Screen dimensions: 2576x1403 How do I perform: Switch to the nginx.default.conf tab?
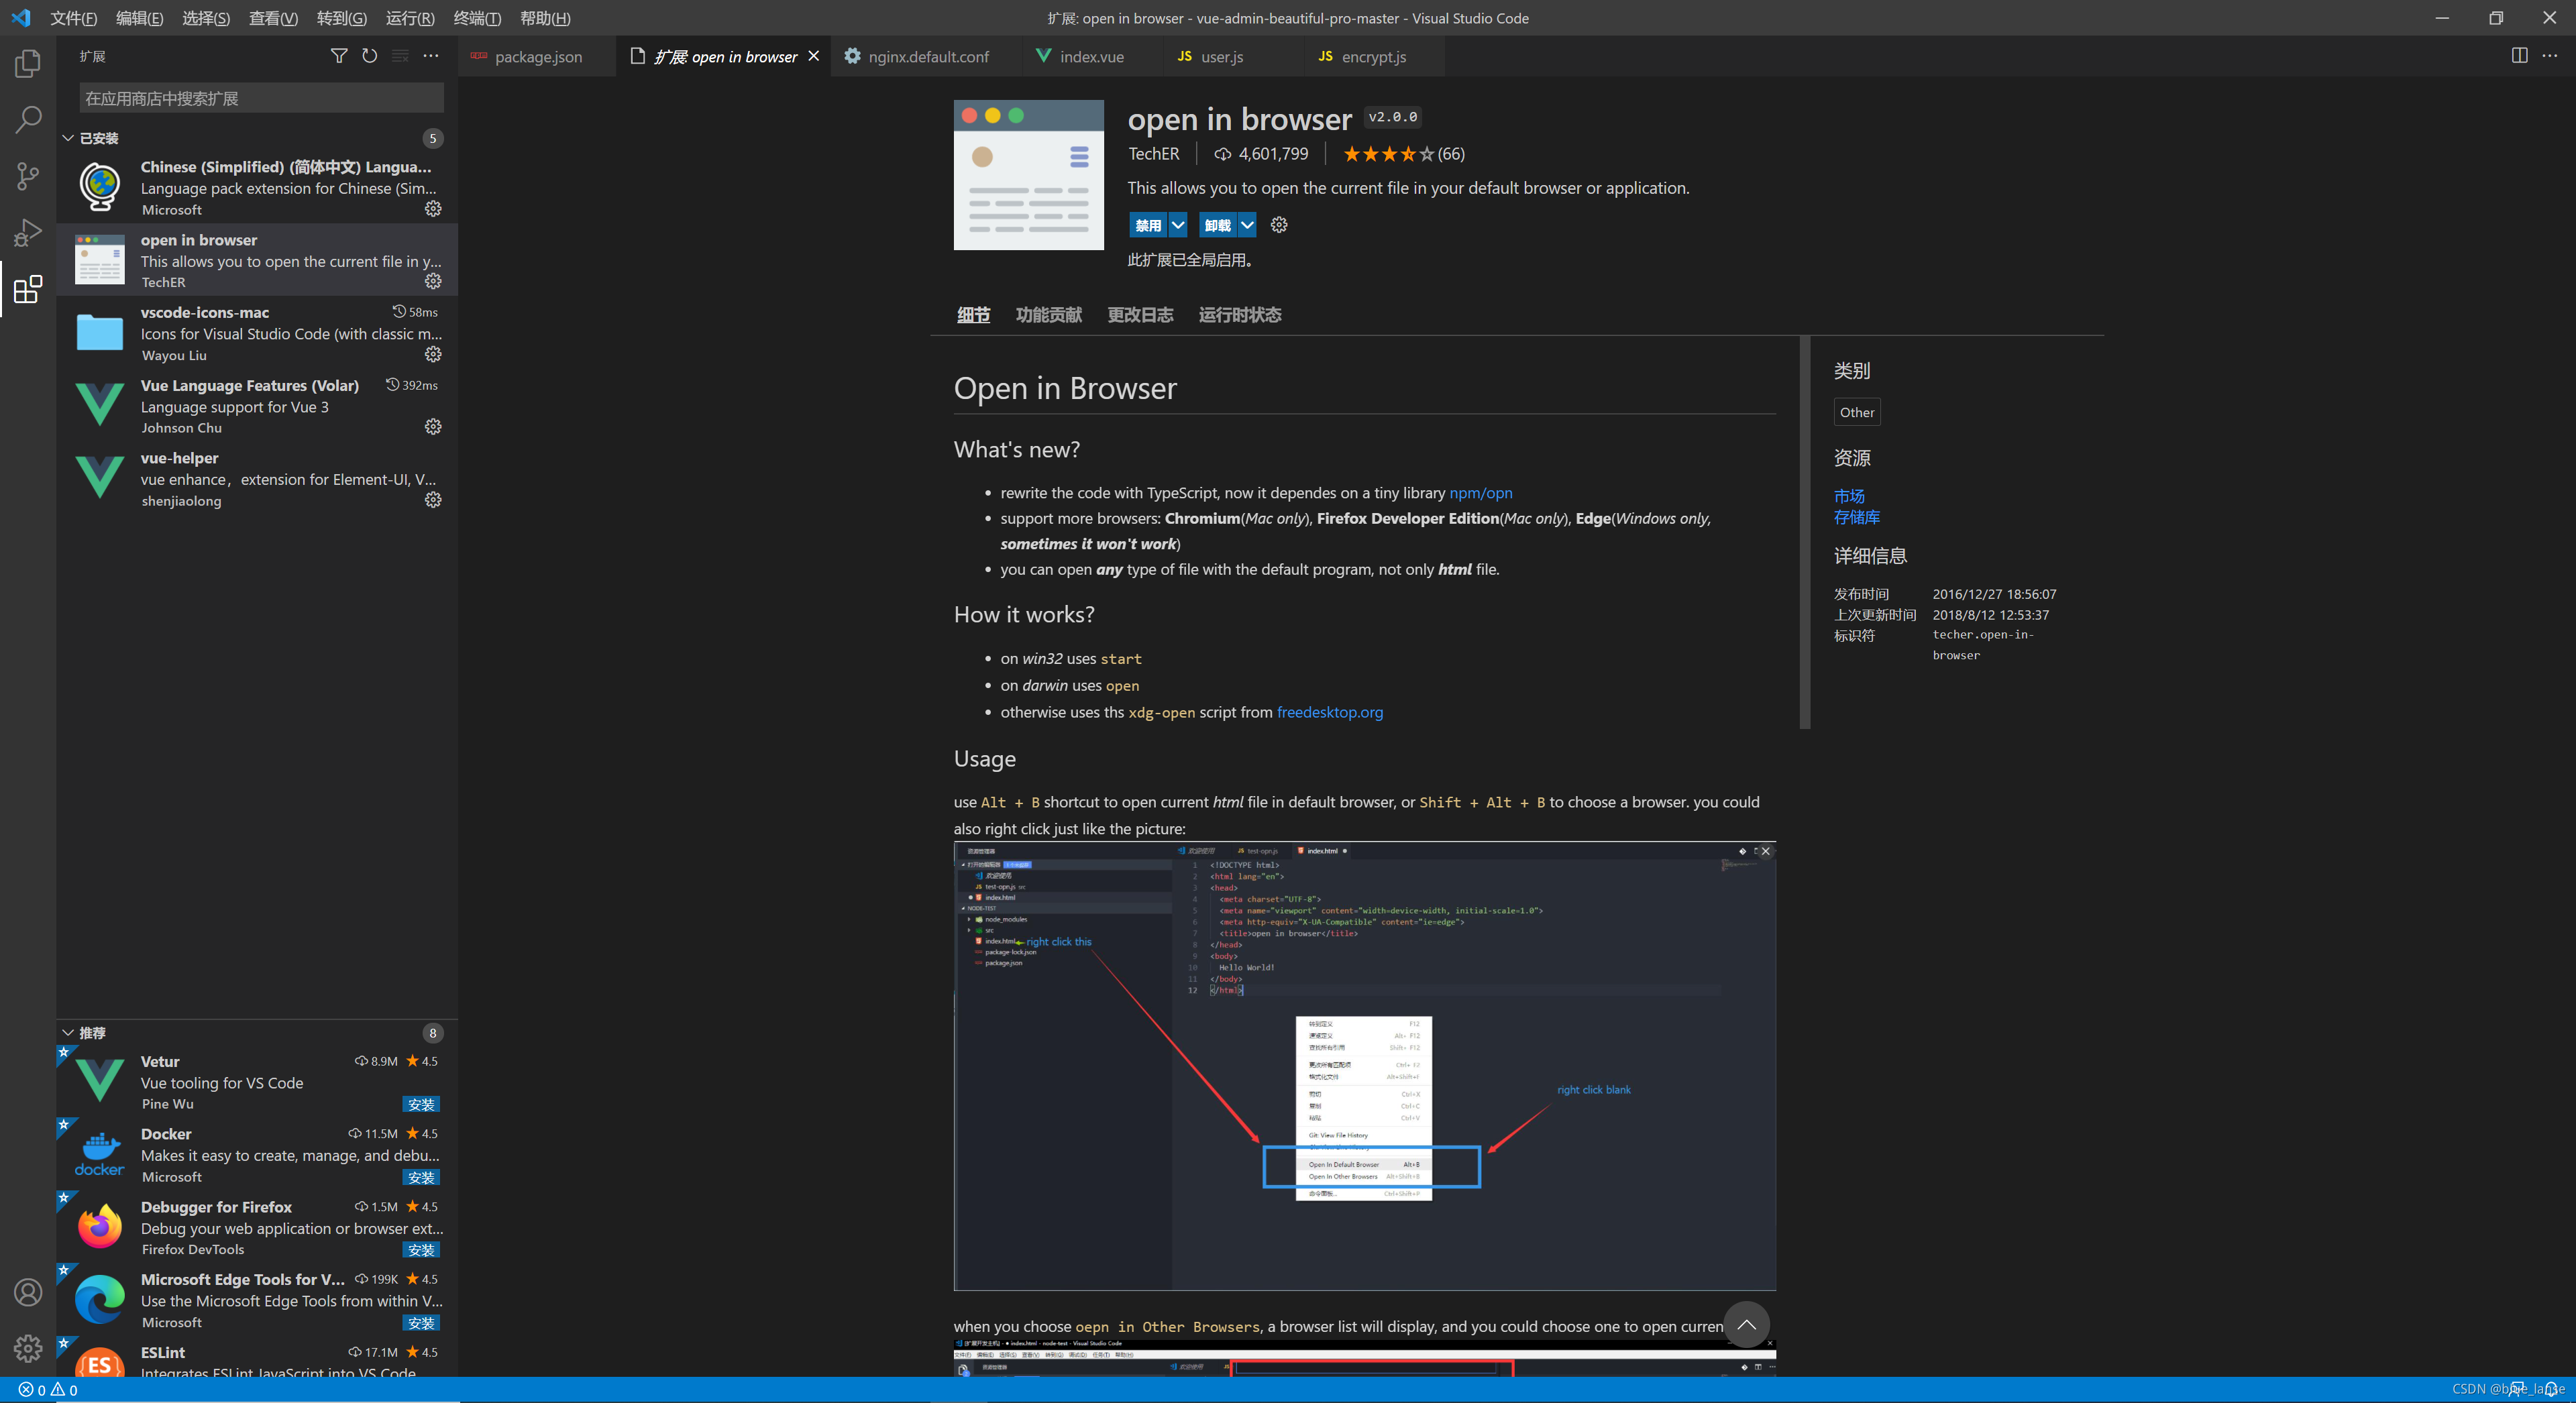tap(927, 57)
